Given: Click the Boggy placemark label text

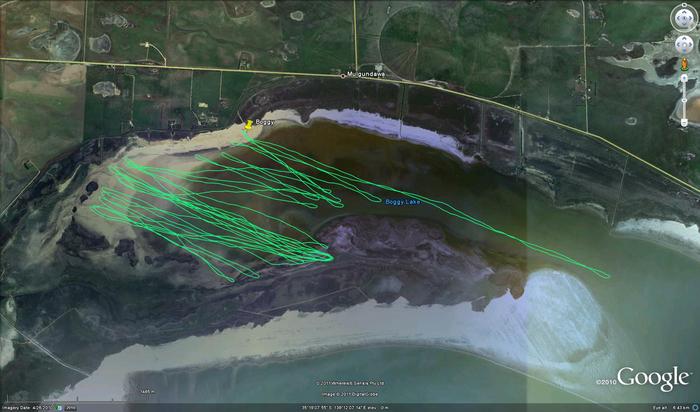Looking at the screenshot, I should coord(264,122).
